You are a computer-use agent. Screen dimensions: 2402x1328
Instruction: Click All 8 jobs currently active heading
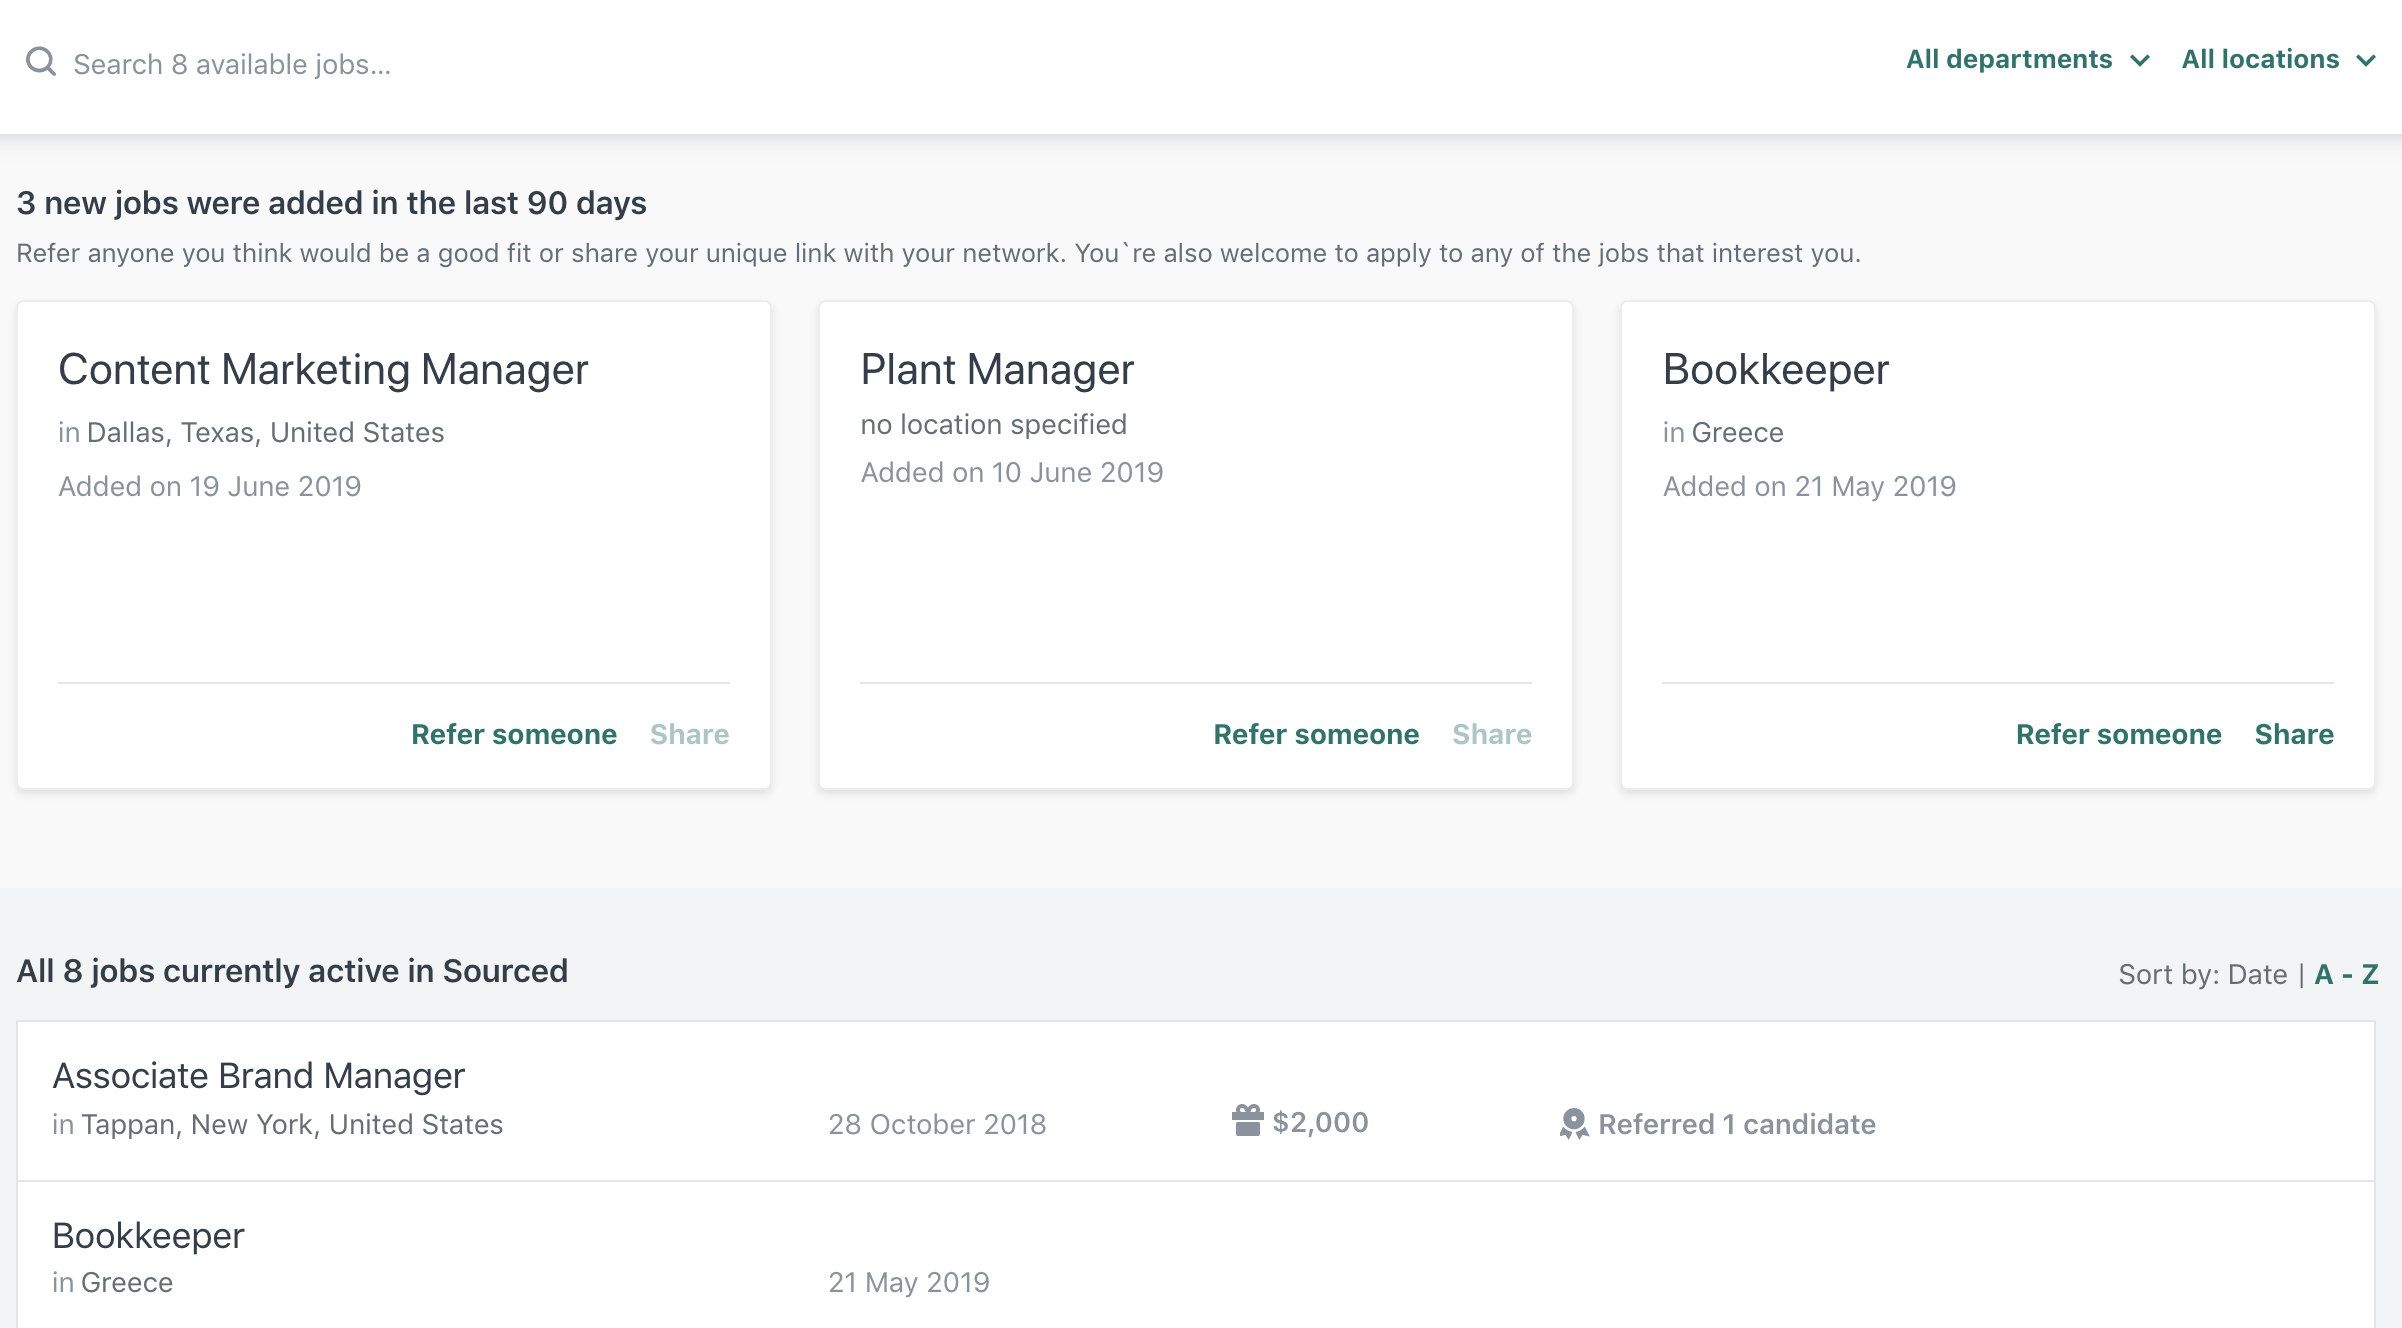pyautogui.click(x=292, y=971)
